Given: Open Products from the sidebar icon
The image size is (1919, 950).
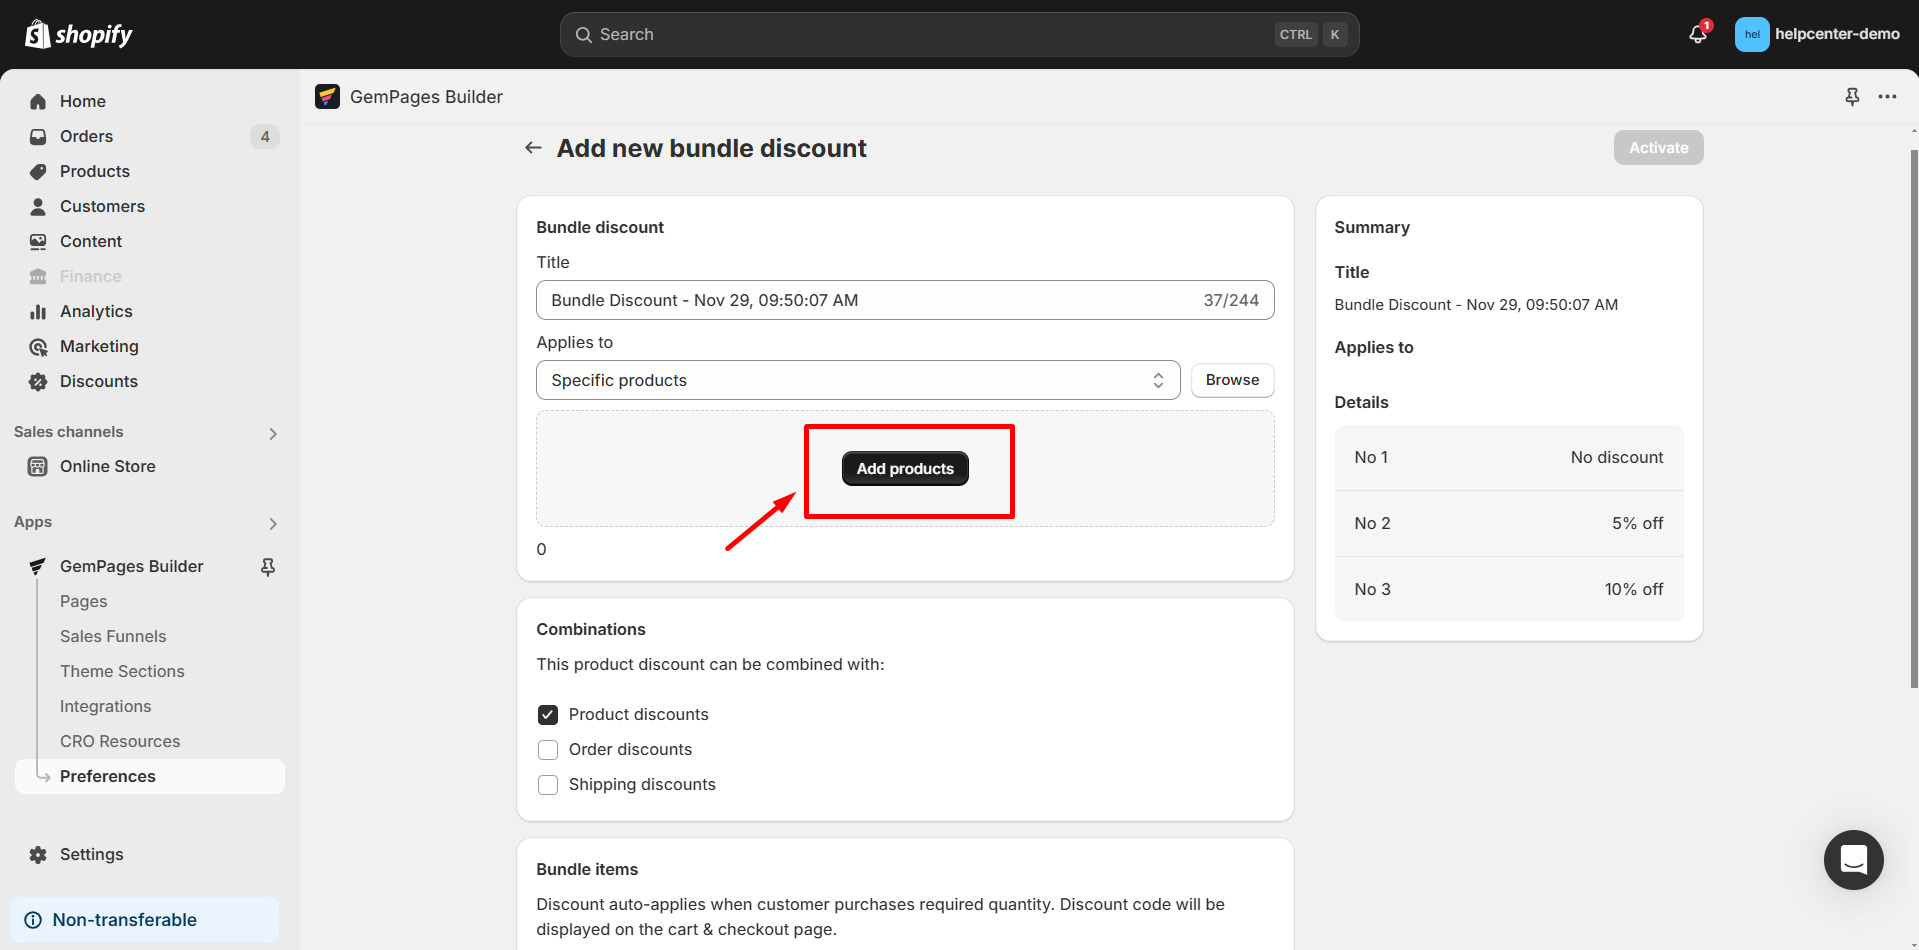Looking at the screenshot, I should click(x=37, y=171).
